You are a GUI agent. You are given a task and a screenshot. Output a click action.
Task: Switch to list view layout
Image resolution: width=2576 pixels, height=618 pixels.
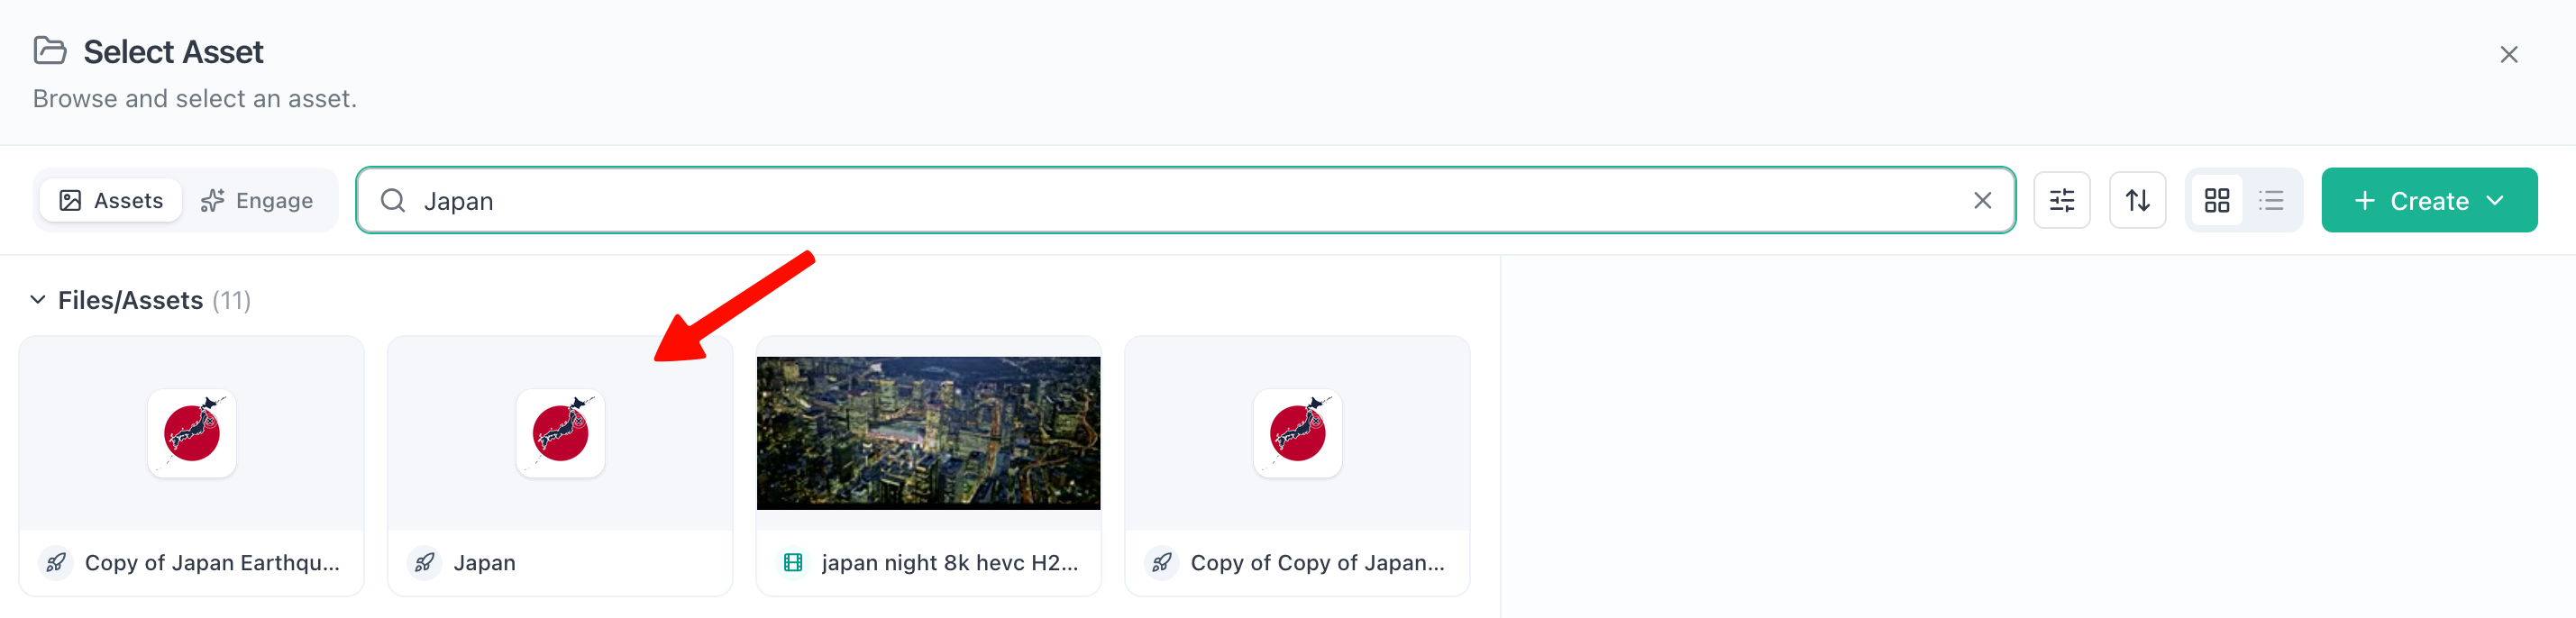coord(2271,200)
